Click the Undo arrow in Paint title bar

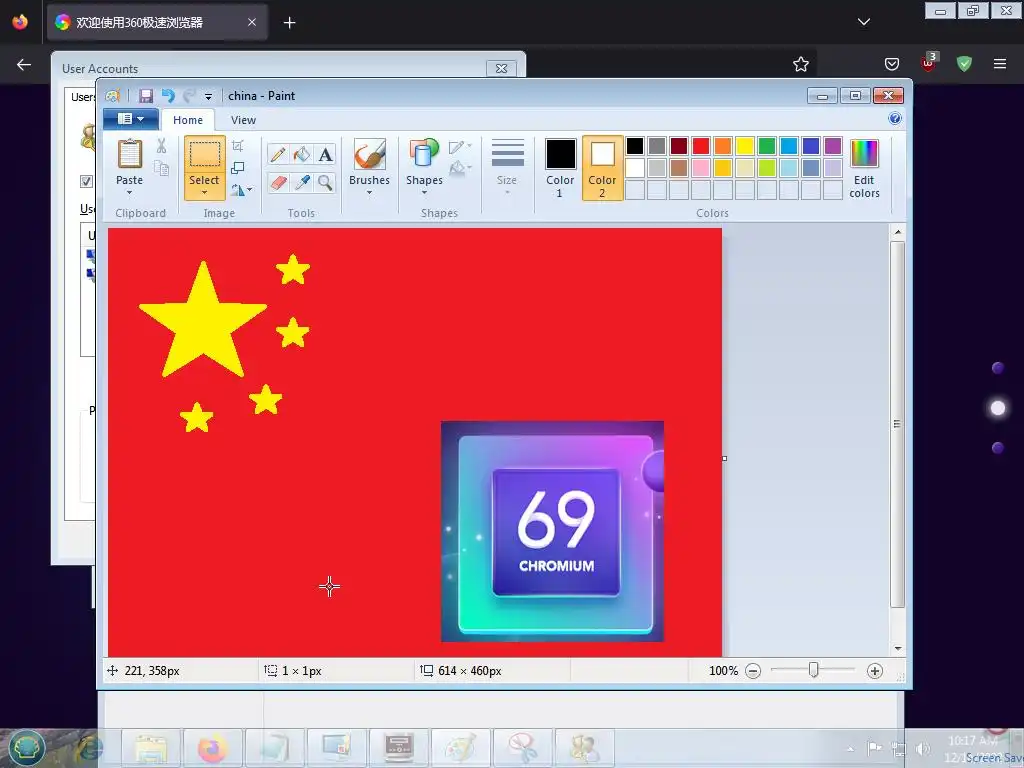tap(168, 96)
